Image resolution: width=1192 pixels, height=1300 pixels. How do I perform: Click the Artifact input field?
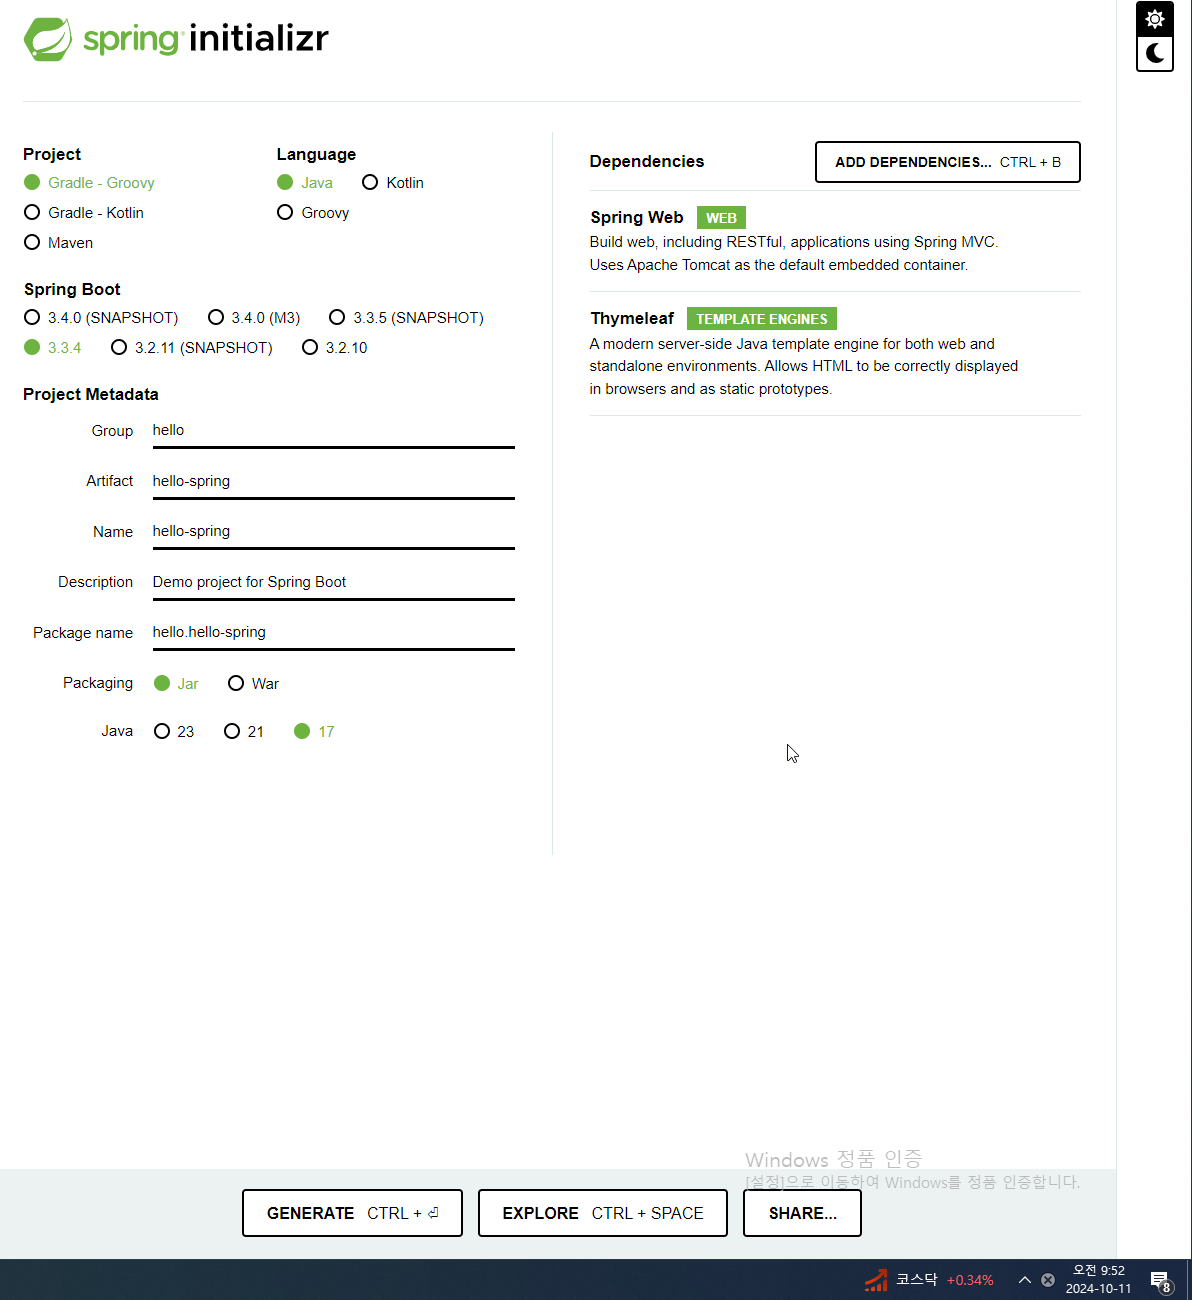pos(333,482)
